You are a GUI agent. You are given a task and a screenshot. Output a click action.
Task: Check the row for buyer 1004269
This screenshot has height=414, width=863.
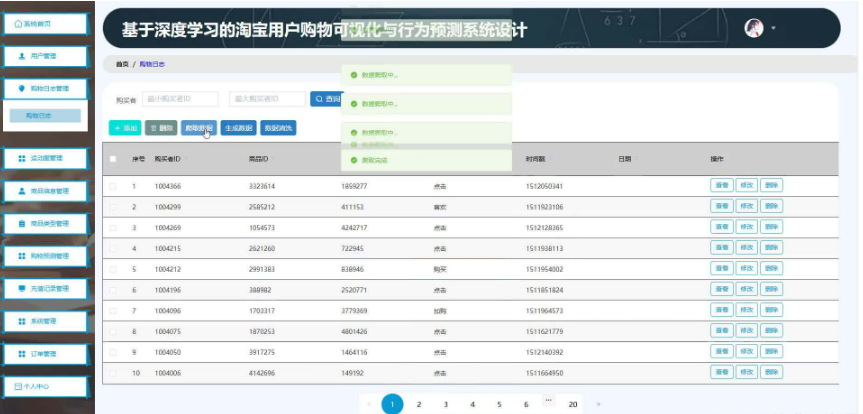113,228
